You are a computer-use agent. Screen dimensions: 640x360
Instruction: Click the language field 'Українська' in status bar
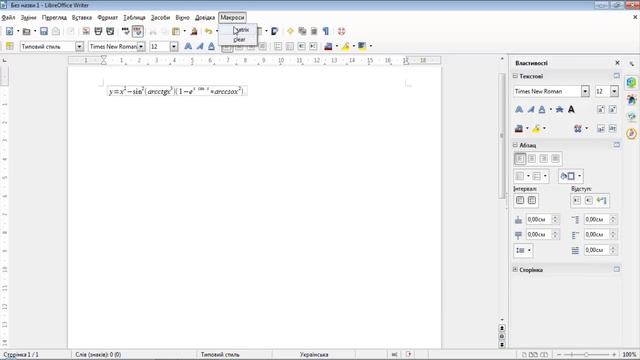[x=314, y=355]
